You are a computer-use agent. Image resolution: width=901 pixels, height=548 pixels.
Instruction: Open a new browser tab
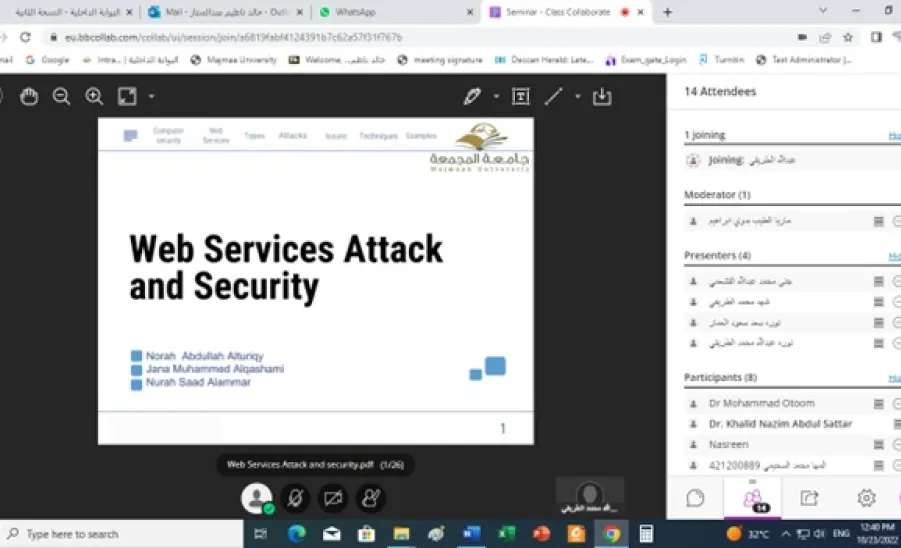click(x=667, y=12)
